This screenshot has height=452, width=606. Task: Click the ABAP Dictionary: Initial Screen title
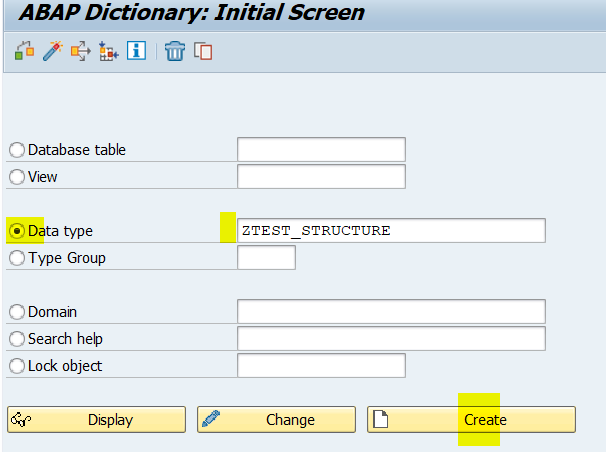[x=192, y=12]
